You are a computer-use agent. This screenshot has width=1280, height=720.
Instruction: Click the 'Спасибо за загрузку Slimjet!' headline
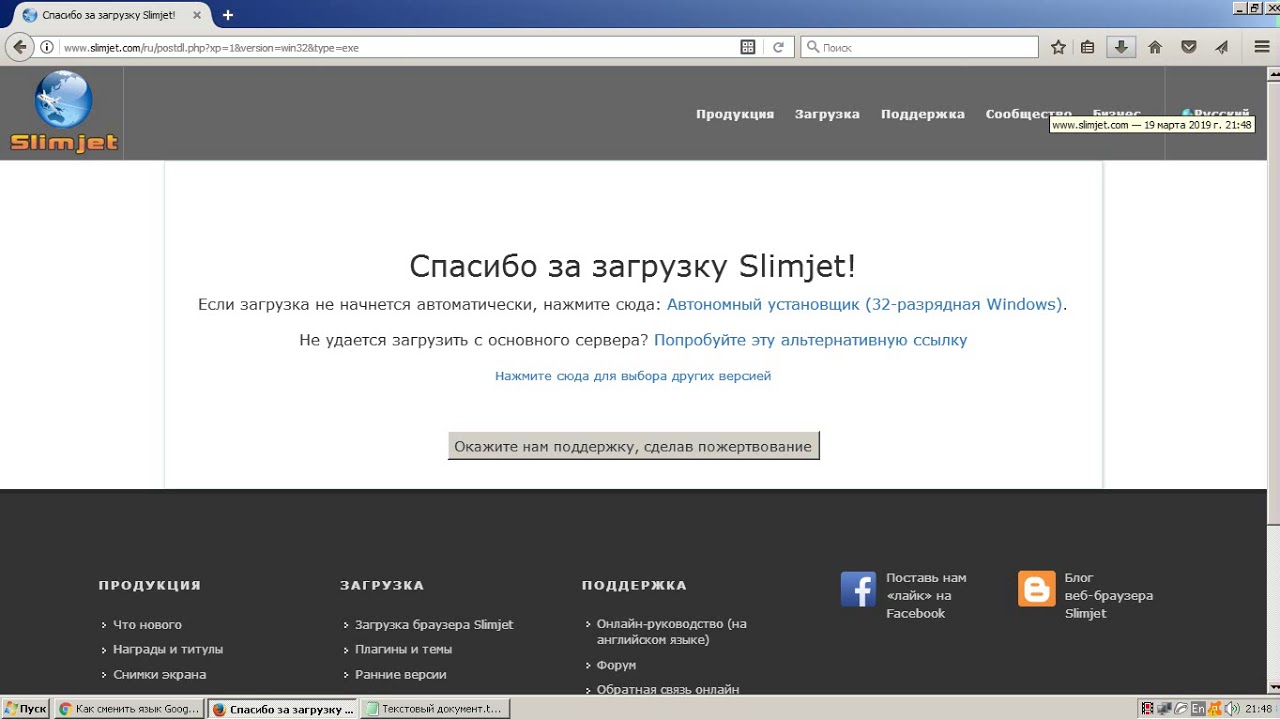pyautogui.click(x=633, y=266)
